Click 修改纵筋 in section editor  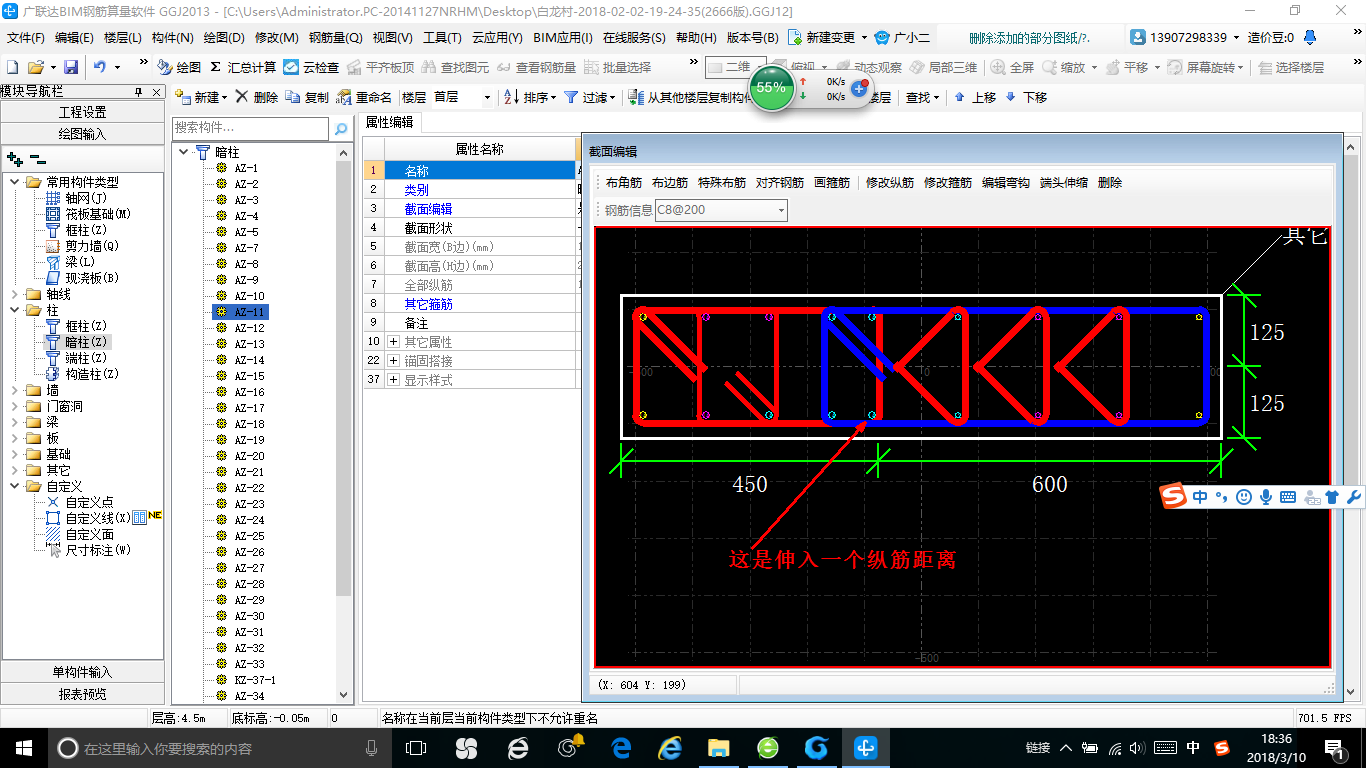click(x=890, y=183)
